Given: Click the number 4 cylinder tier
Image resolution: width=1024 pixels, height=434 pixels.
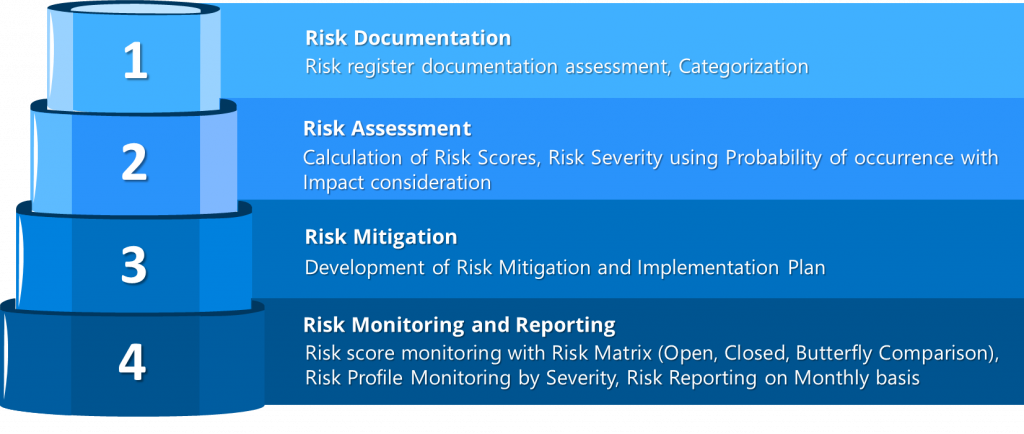Looking at the screenshot, I should [x=132, y=362].
